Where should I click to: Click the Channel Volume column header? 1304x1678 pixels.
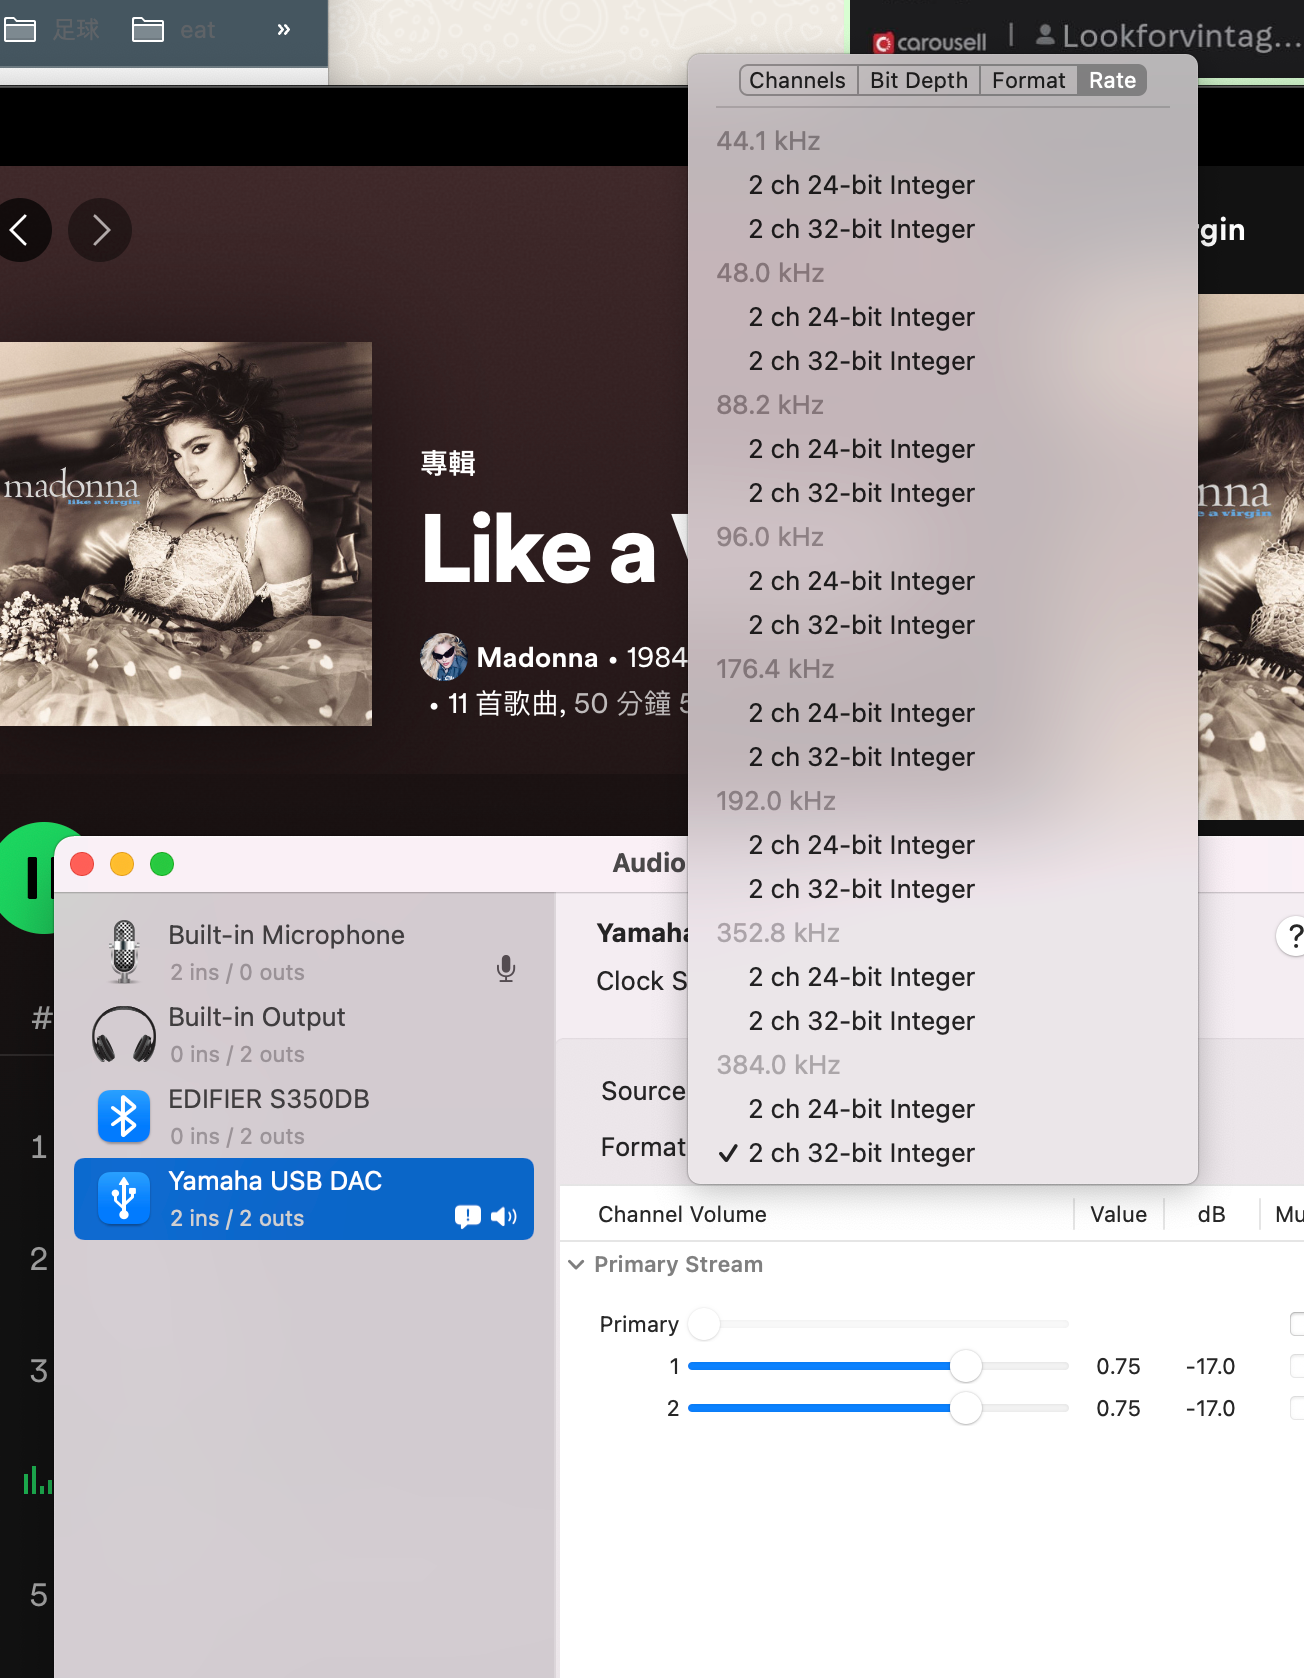(682, 1214)
